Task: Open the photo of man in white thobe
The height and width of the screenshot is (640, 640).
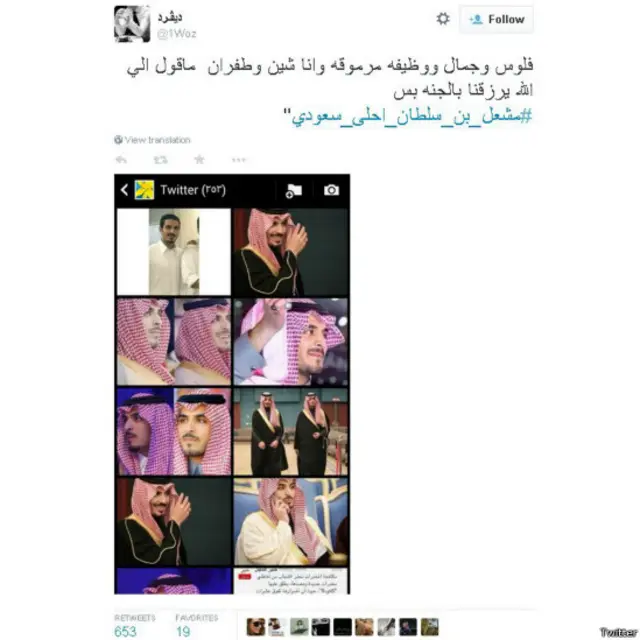Action: coord(174,252)
